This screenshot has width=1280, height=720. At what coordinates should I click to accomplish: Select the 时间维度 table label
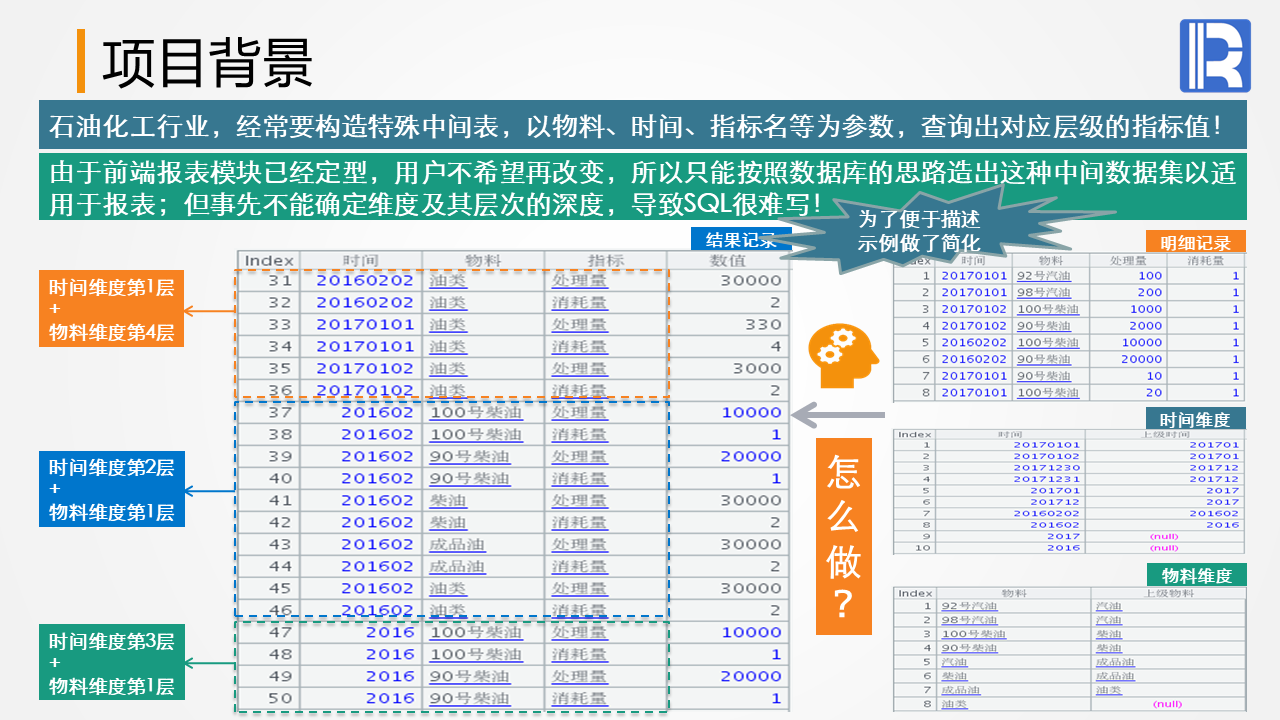(x=1196, y=418)
